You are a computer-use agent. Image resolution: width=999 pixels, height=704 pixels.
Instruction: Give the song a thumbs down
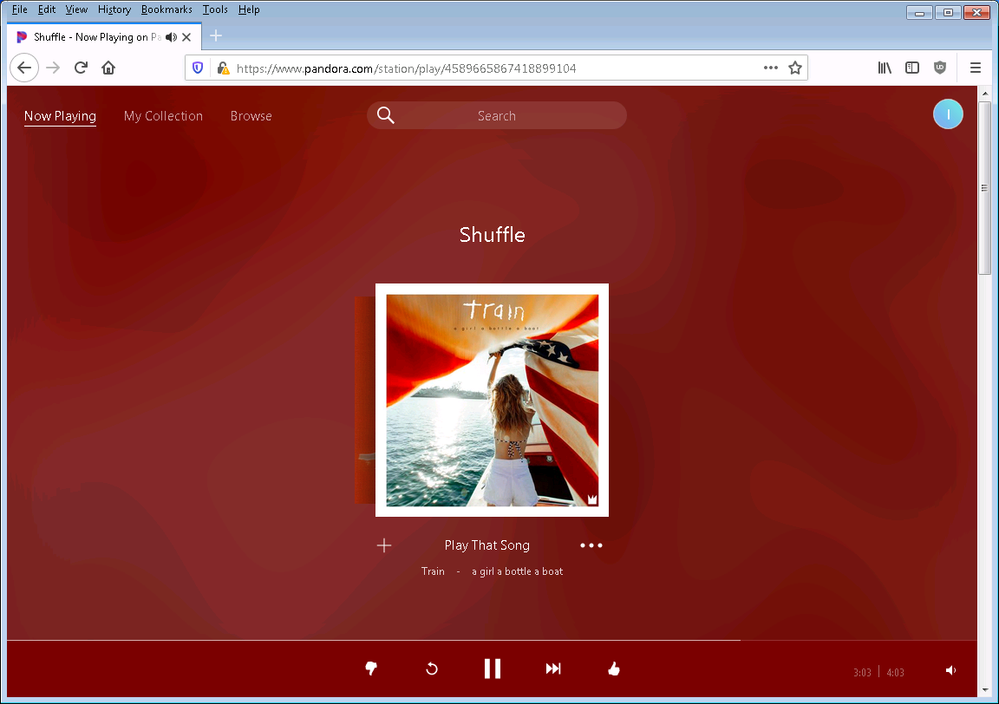click(371, 669)
